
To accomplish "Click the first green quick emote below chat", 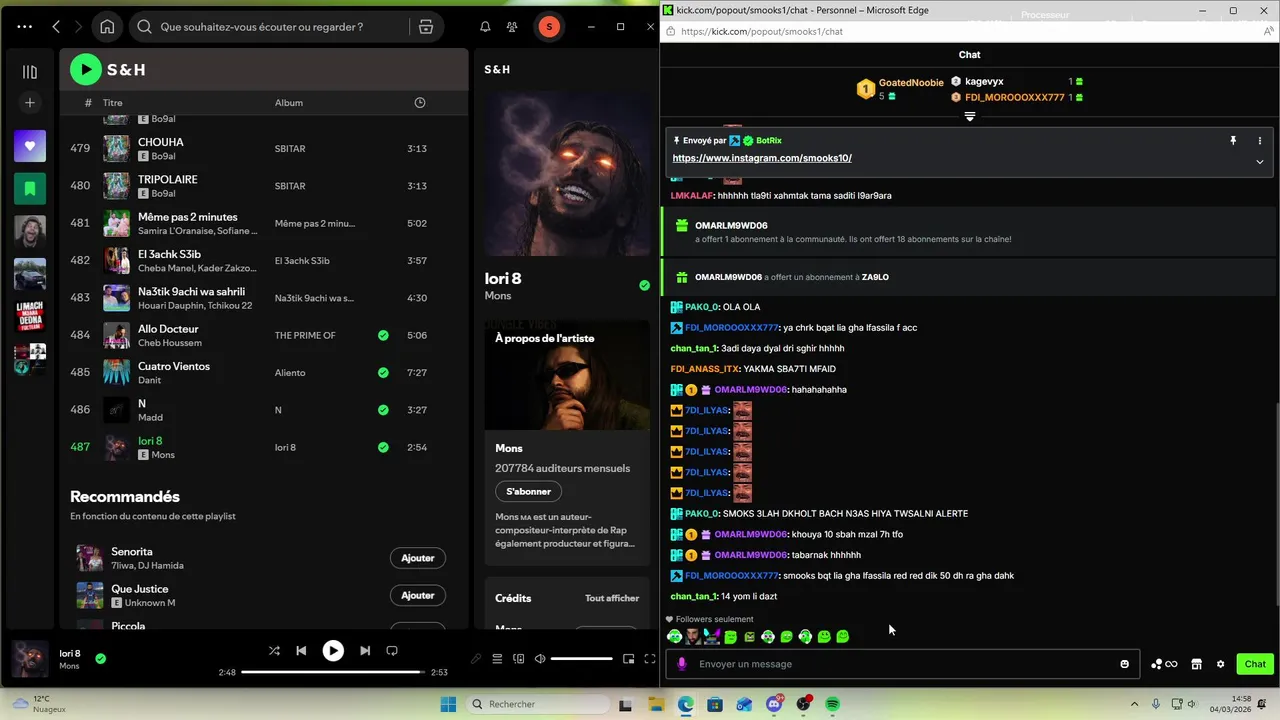I will point(675,636).
